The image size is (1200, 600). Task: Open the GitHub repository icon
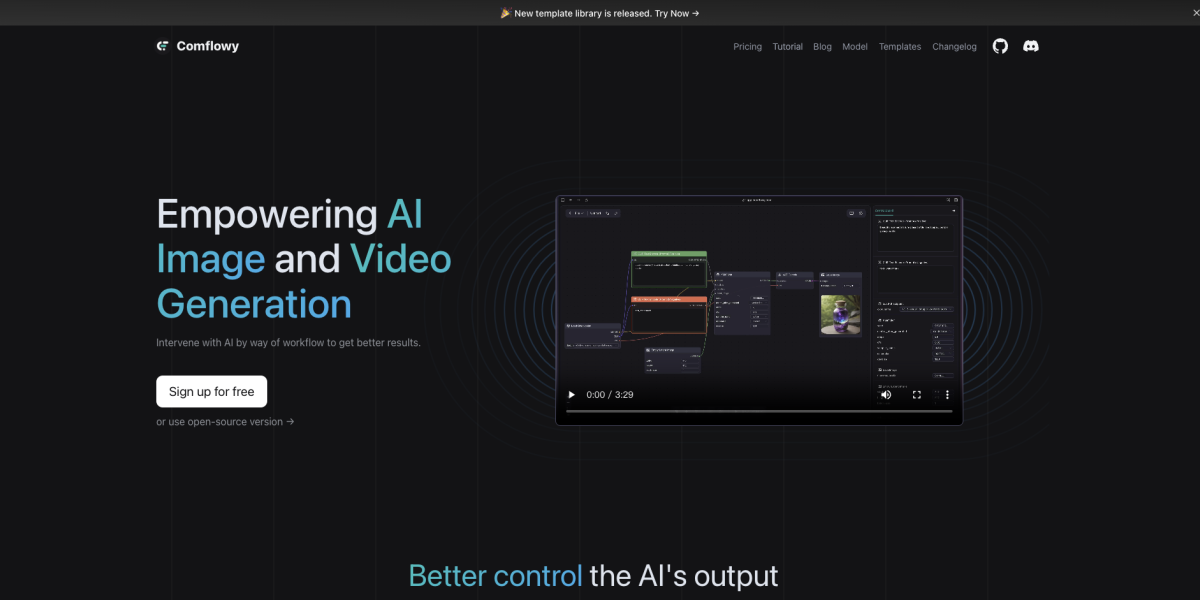1000,46
